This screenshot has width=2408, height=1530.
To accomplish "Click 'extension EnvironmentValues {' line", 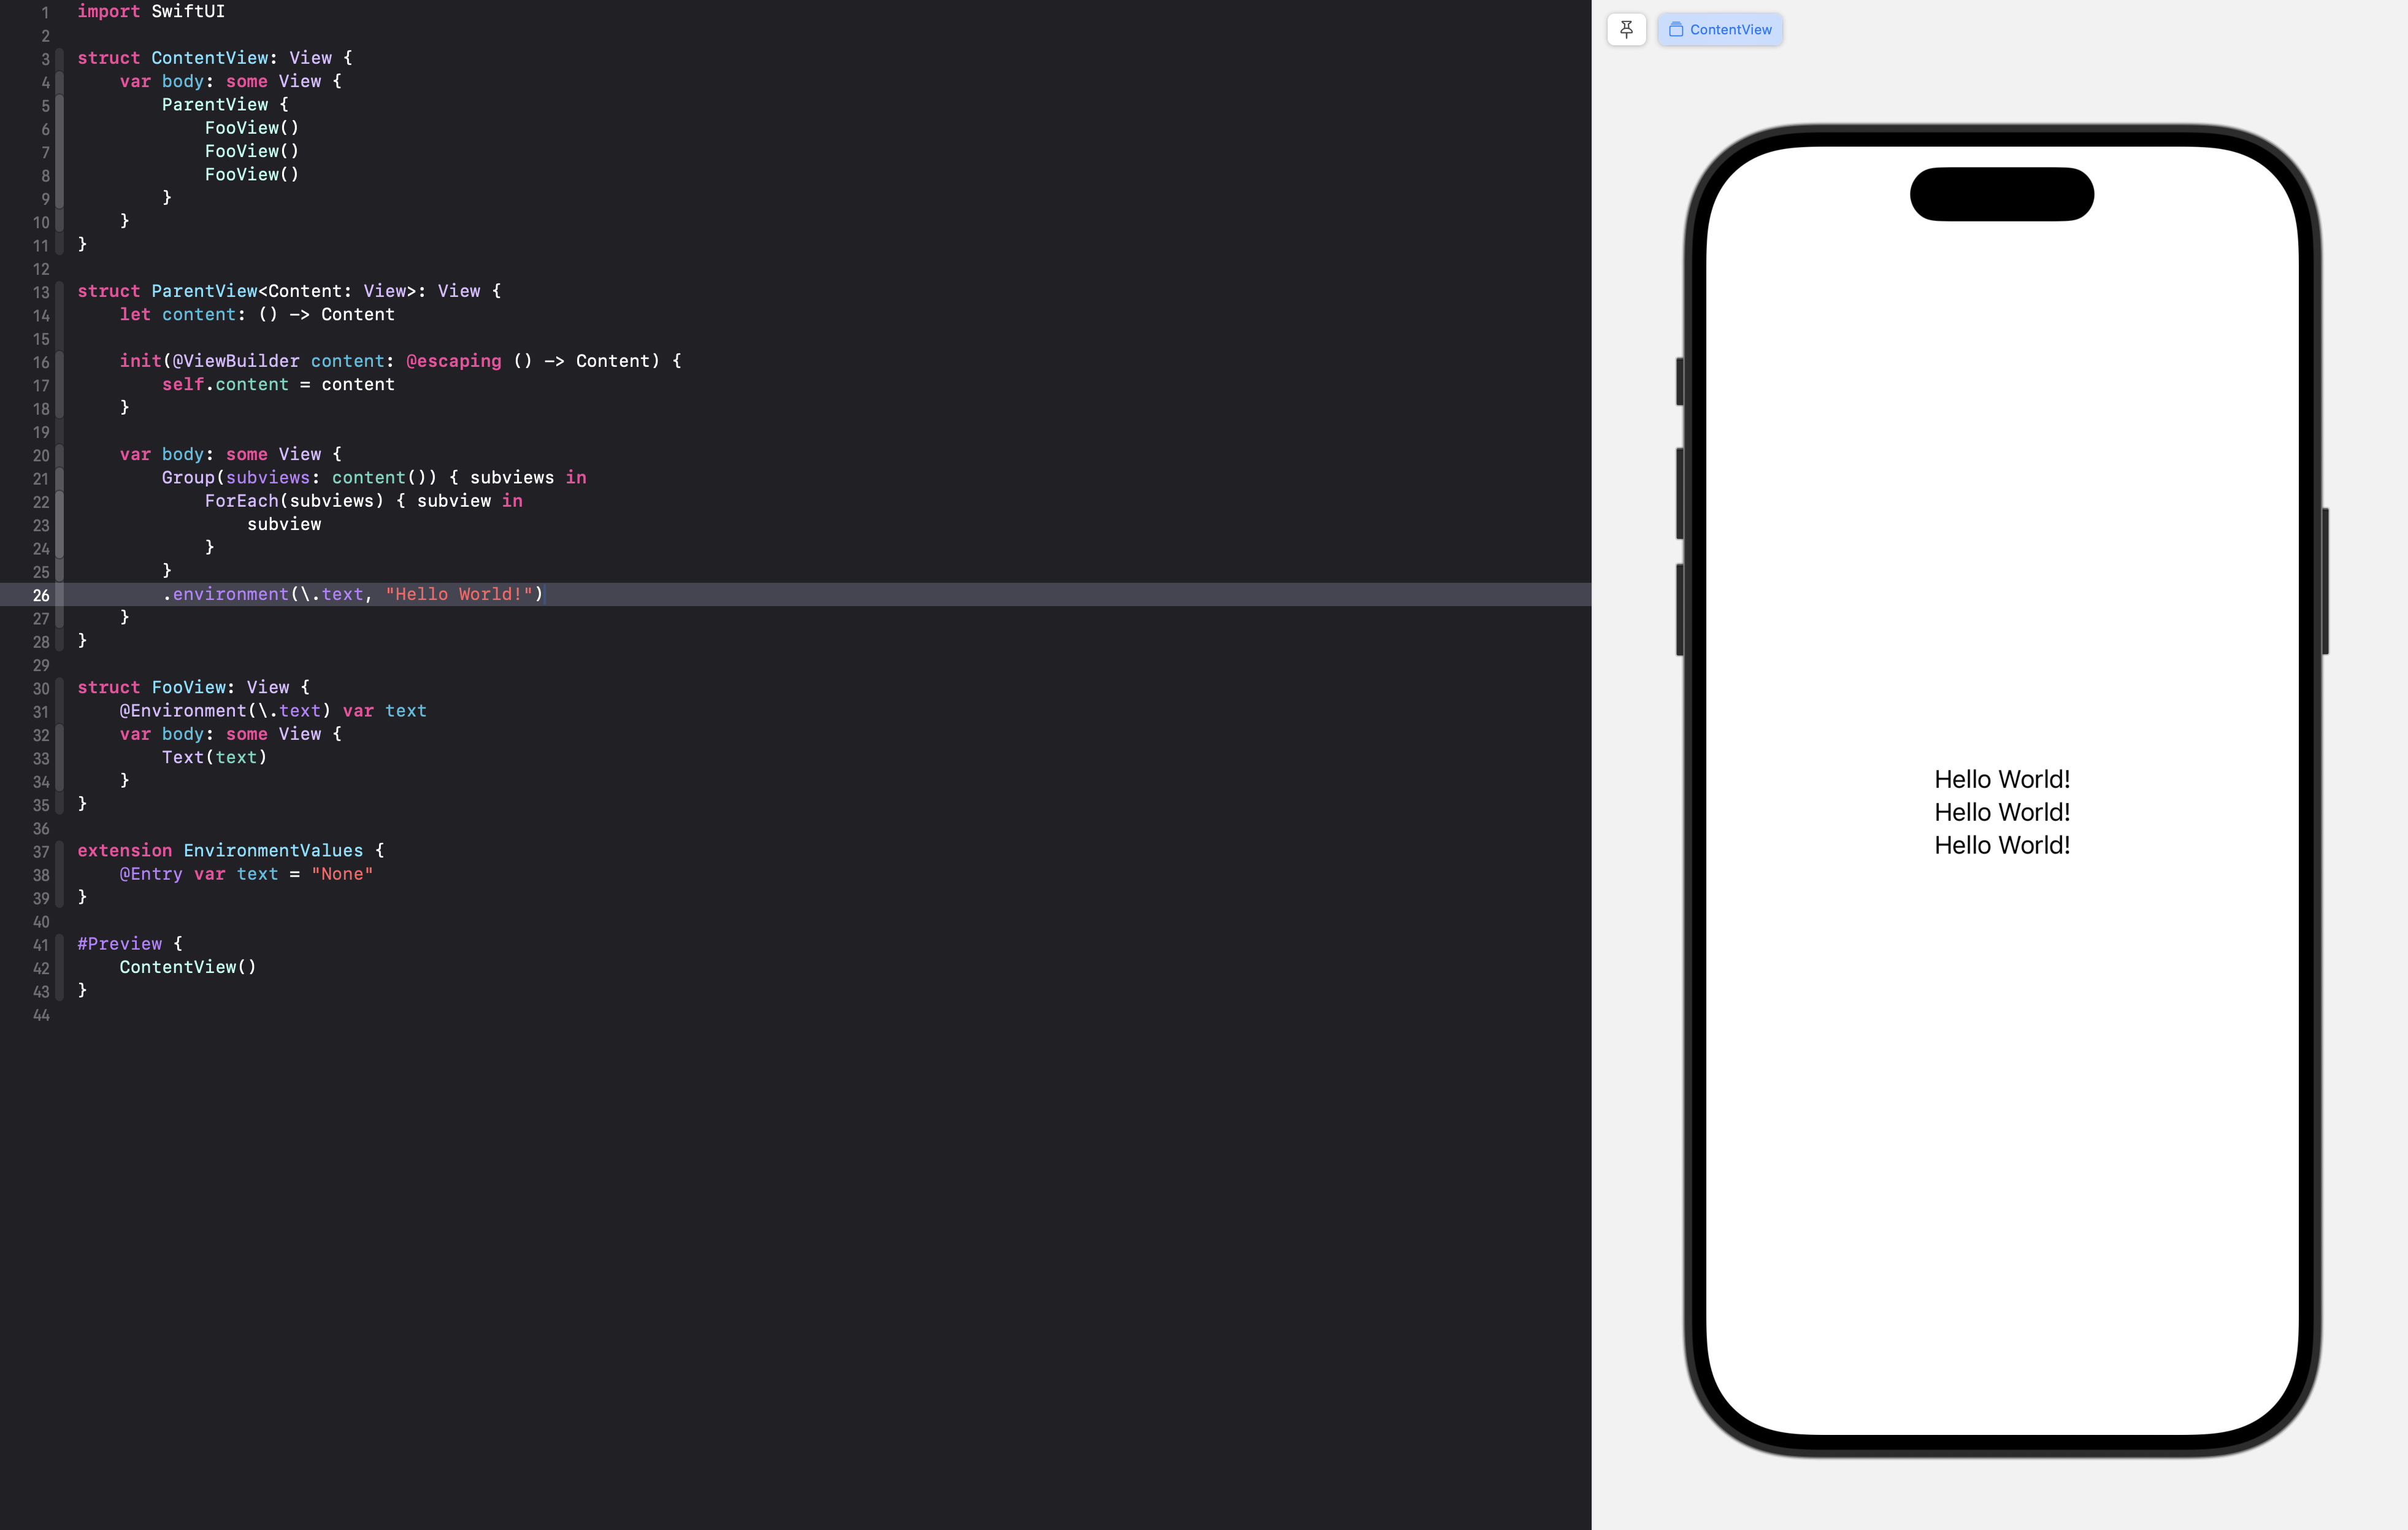I will (x=231, y=850).
